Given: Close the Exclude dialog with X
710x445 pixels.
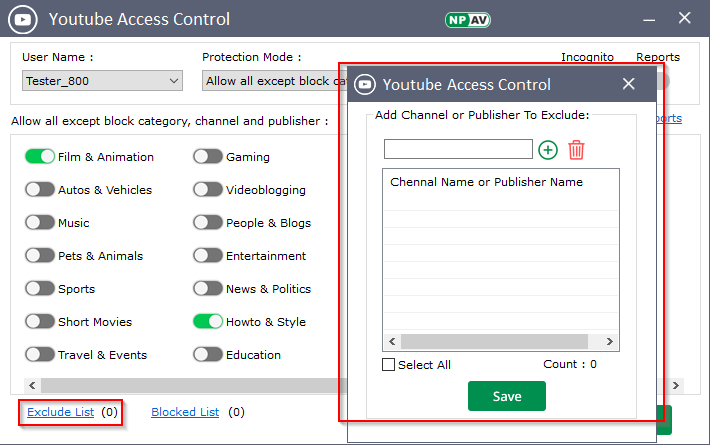Looking at the screenshot, I should (628, 84).
